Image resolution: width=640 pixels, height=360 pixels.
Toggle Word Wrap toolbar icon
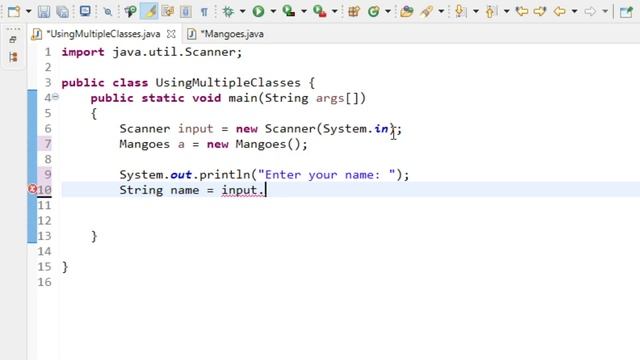[168, 11]
